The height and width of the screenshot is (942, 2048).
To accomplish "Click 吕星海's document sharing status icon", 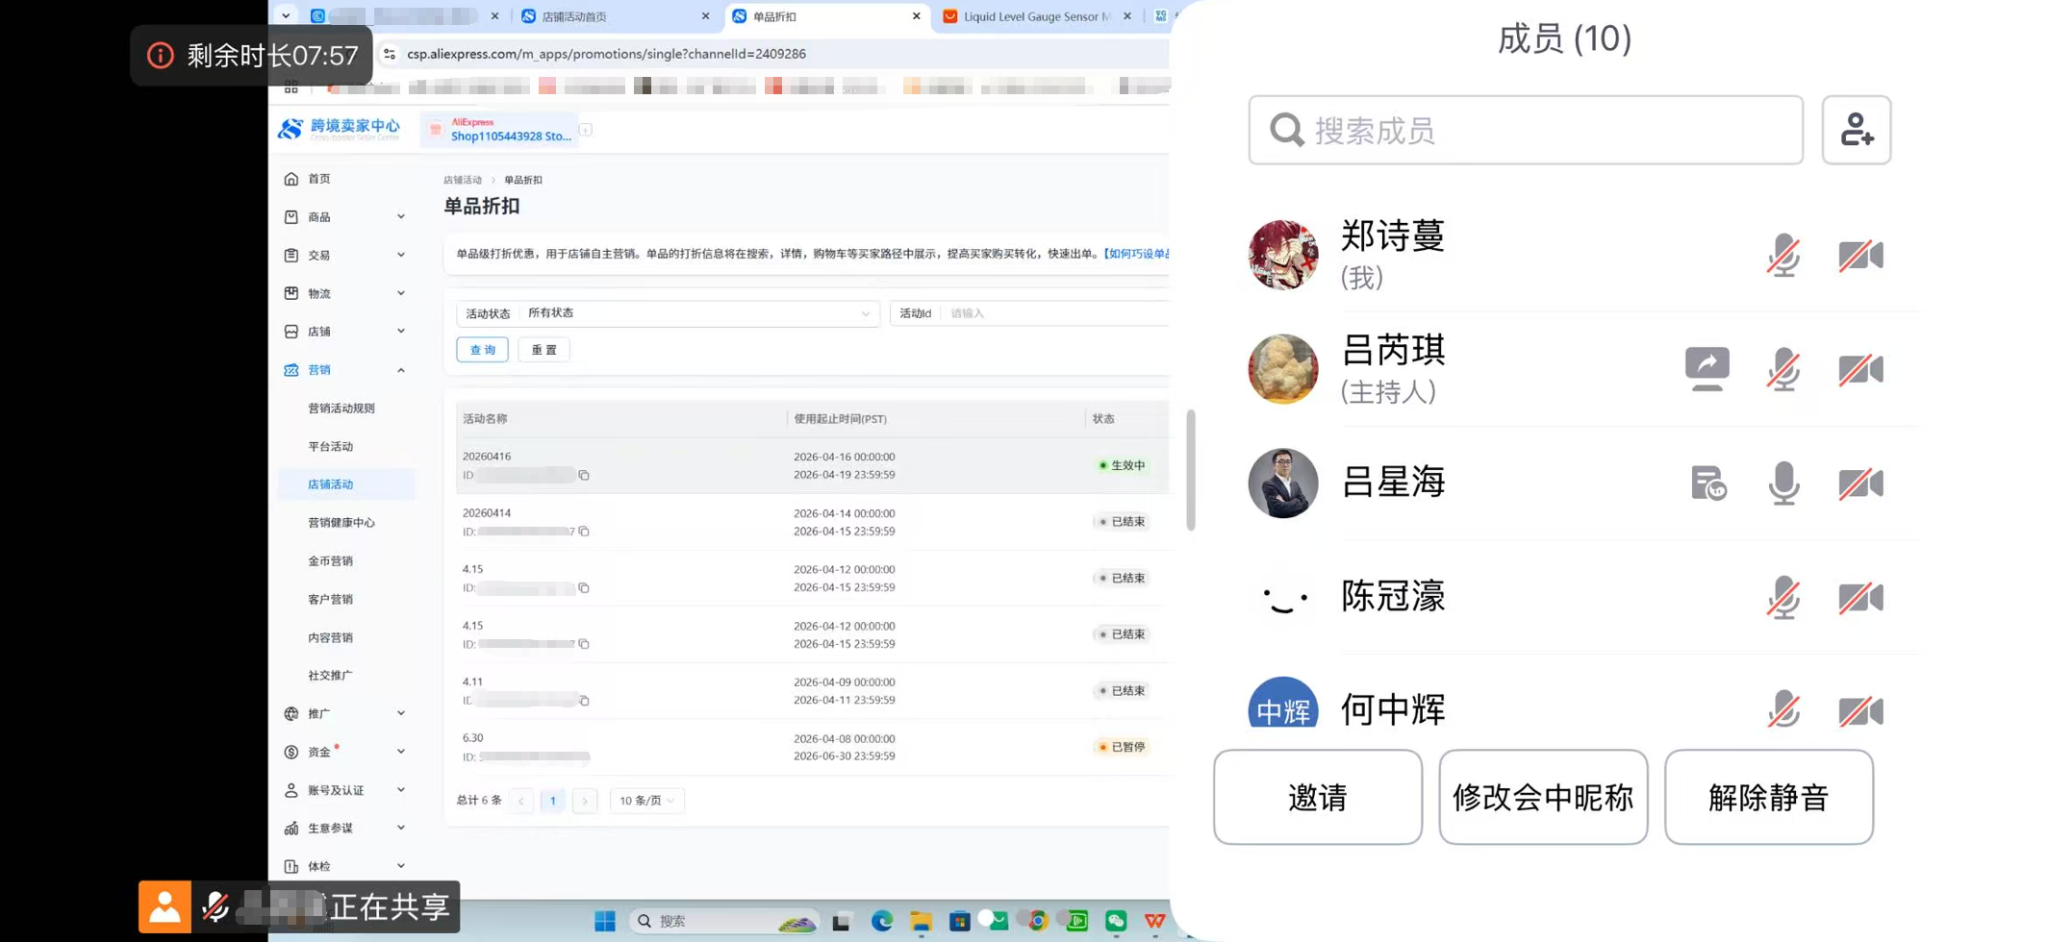I will (x=1708, y=484).
